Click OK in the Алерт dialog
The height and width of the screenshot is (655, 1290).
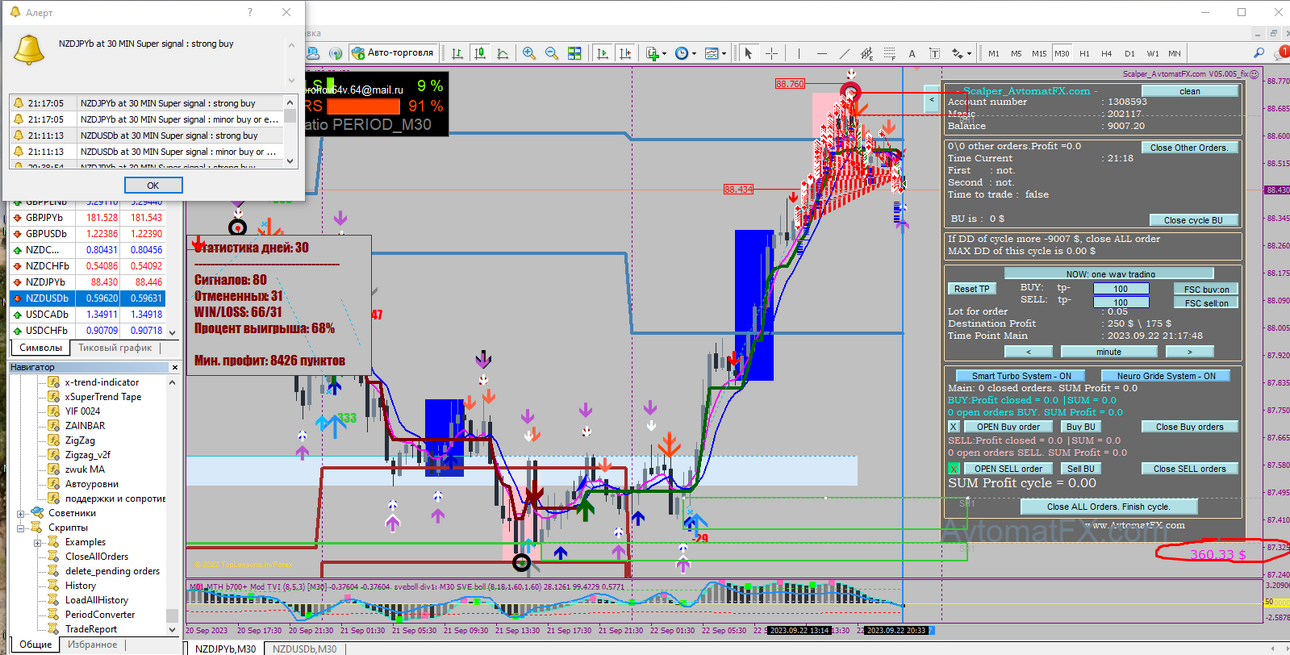tap(153, 185)
